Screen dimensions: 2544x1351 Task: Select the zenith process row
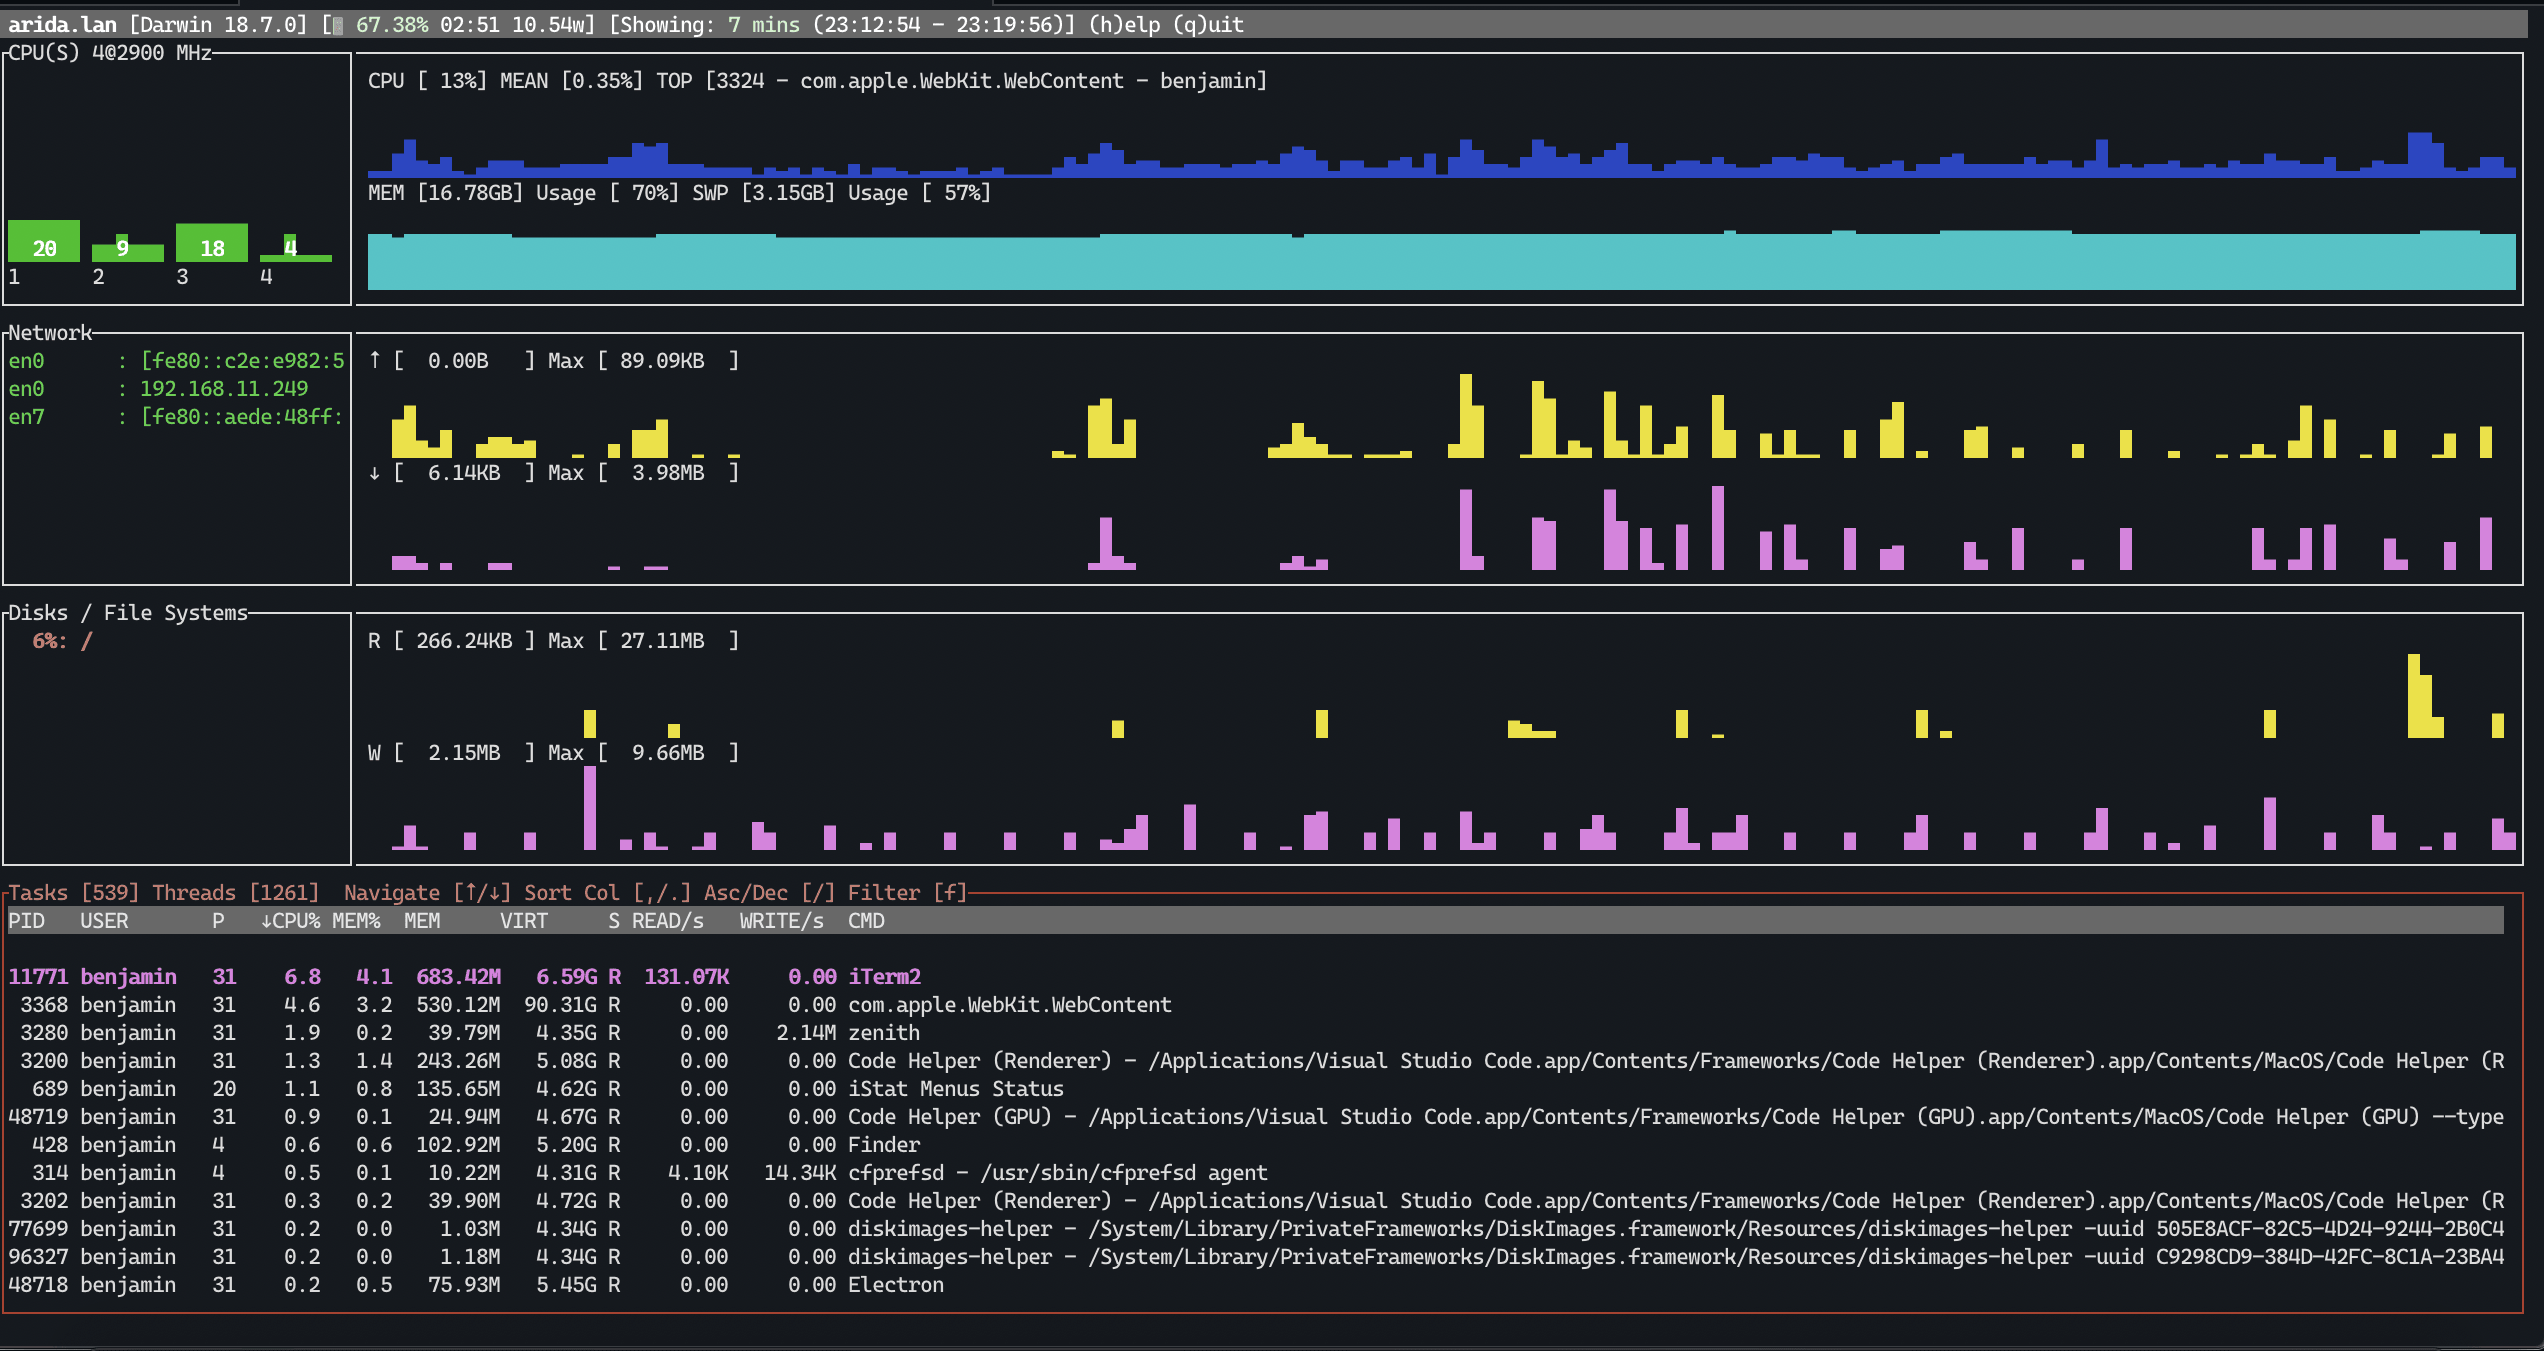click(1256, 1032)
